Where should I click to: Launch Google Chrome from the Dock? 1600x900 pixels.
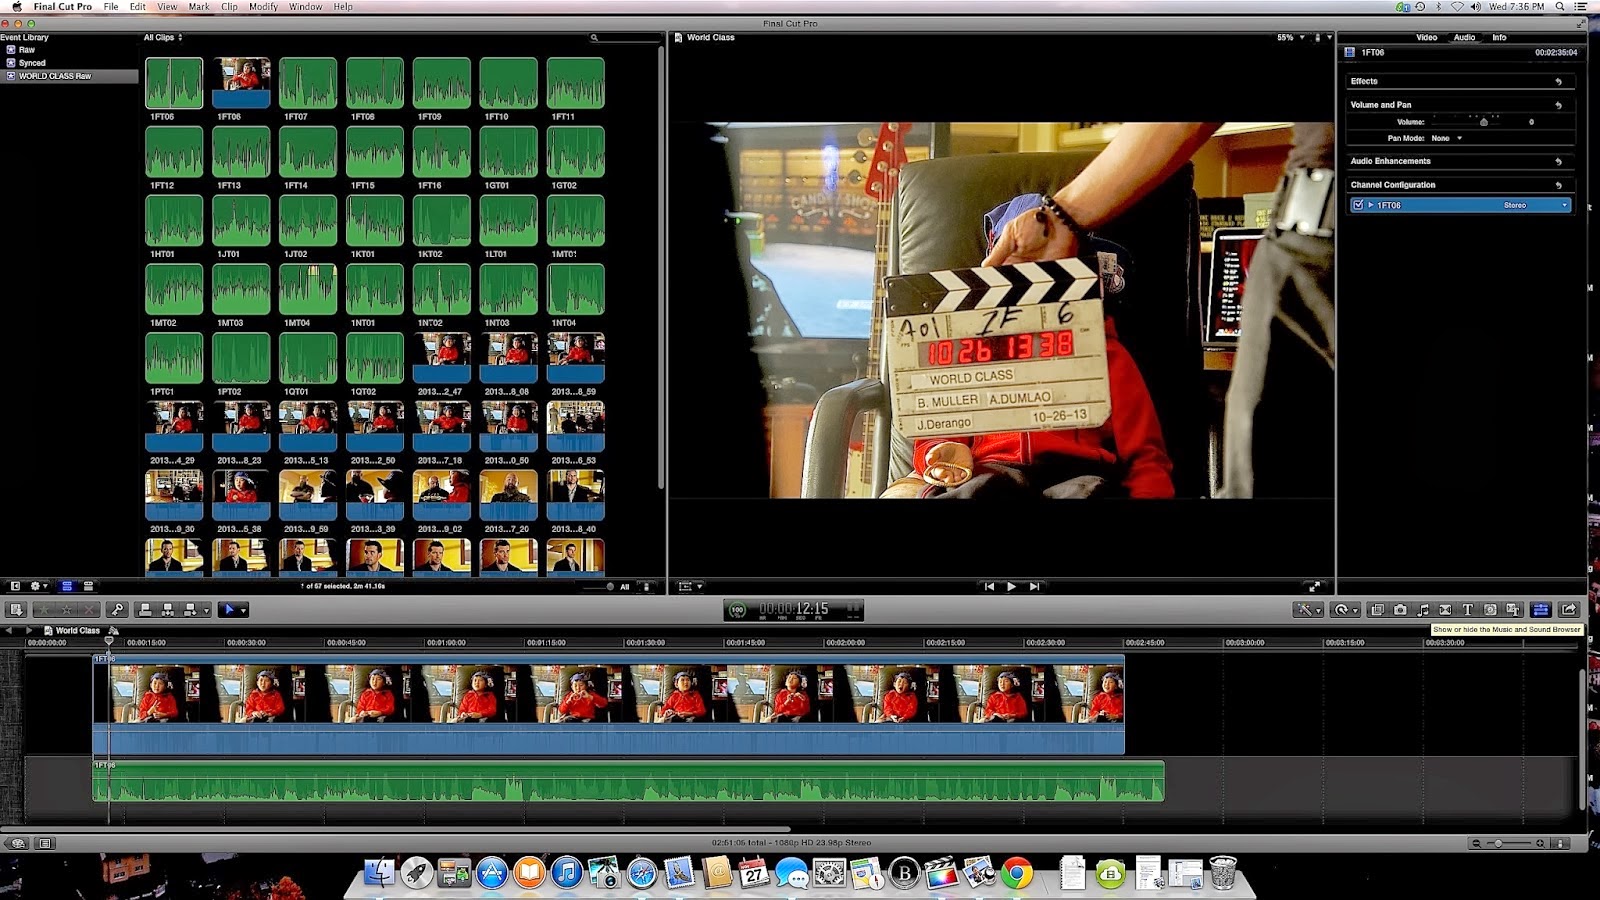(1017, 873)
